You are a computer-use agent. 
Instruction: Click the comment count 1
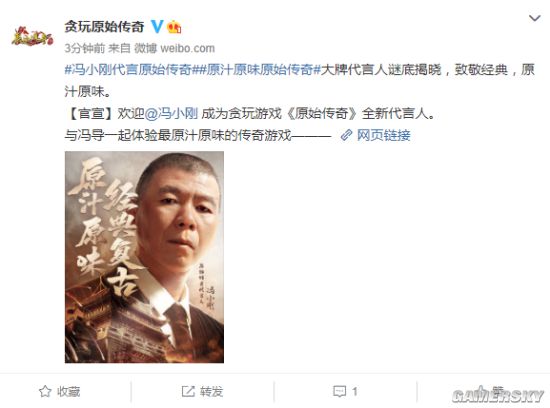click(x=355, y=391)
